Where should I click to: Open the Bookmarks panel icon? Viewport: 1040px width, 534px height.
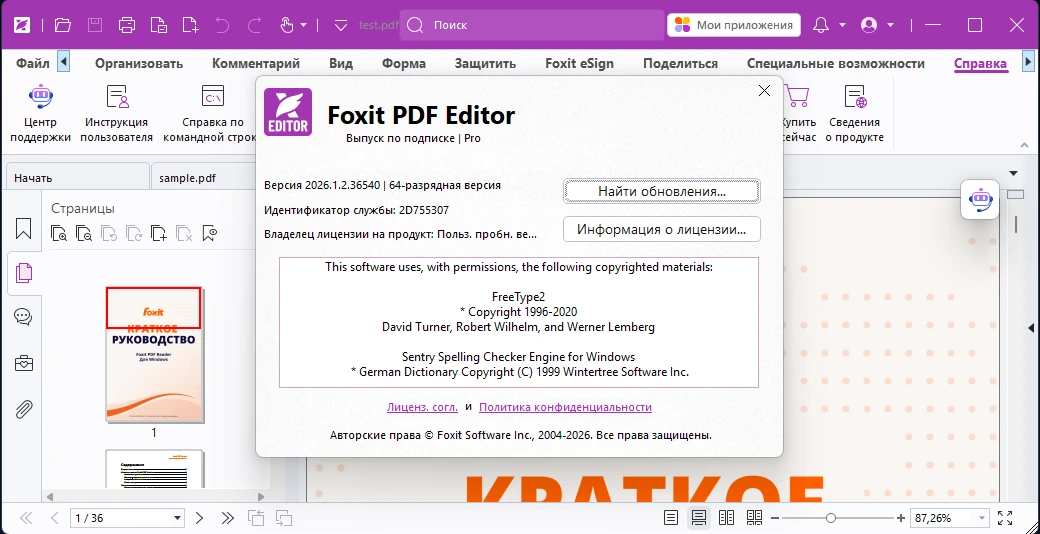pos(23,229)
